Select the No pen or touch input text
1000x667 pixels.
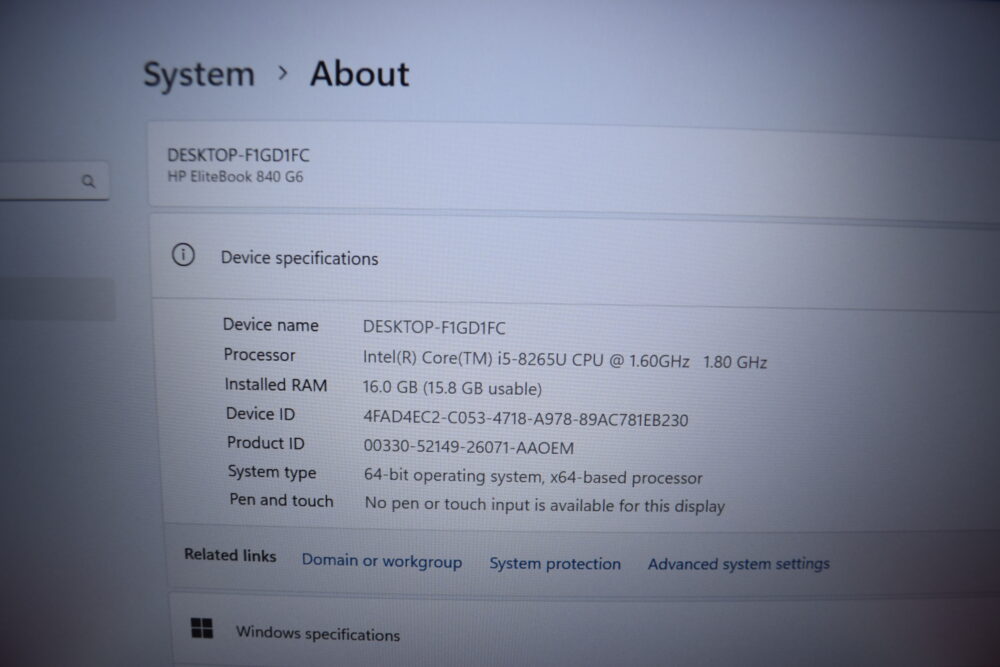pos(545,505)
